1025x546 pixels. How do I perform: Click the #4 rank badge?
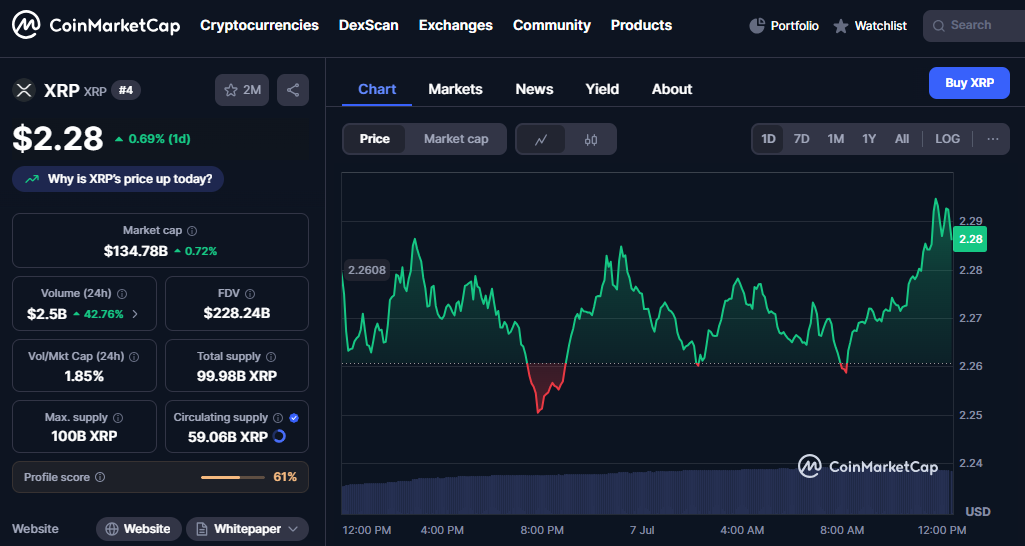click(x=126, y=90)
